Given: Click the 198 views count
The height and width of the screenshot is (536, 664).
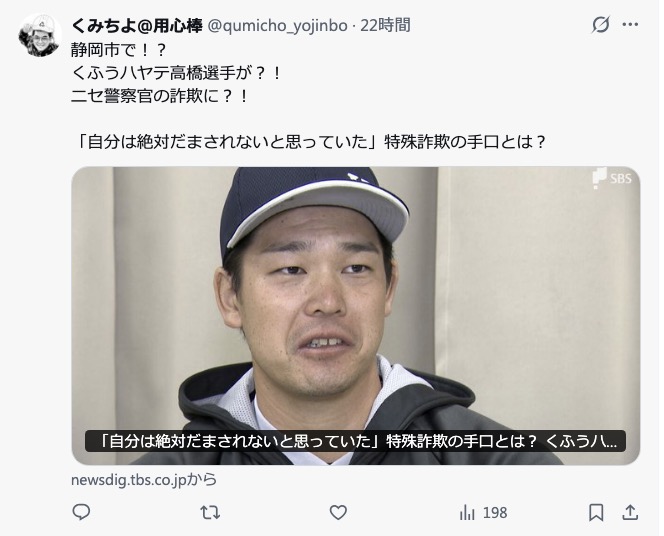Looking at the screenshot, I should pos(495,513).
